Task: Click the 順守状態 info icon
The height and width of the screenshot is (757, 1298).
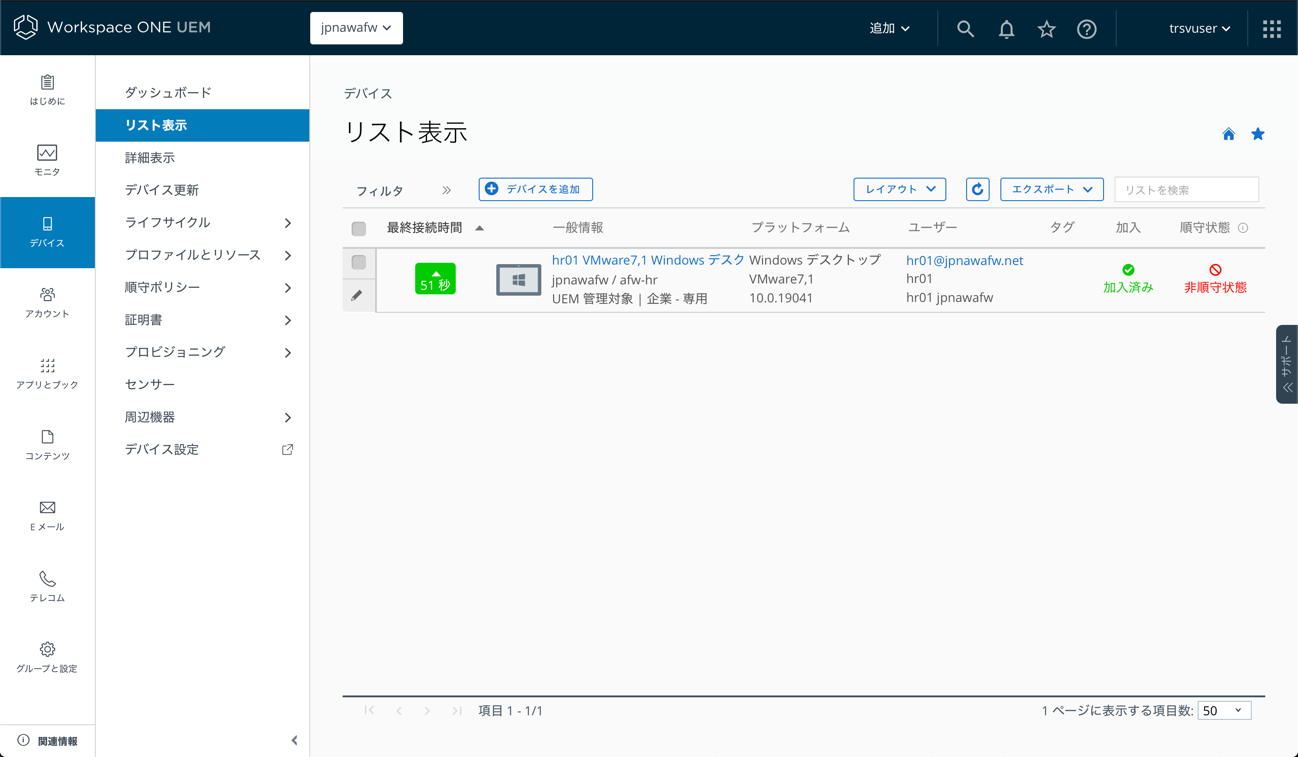Action: tap(1243, 228)
